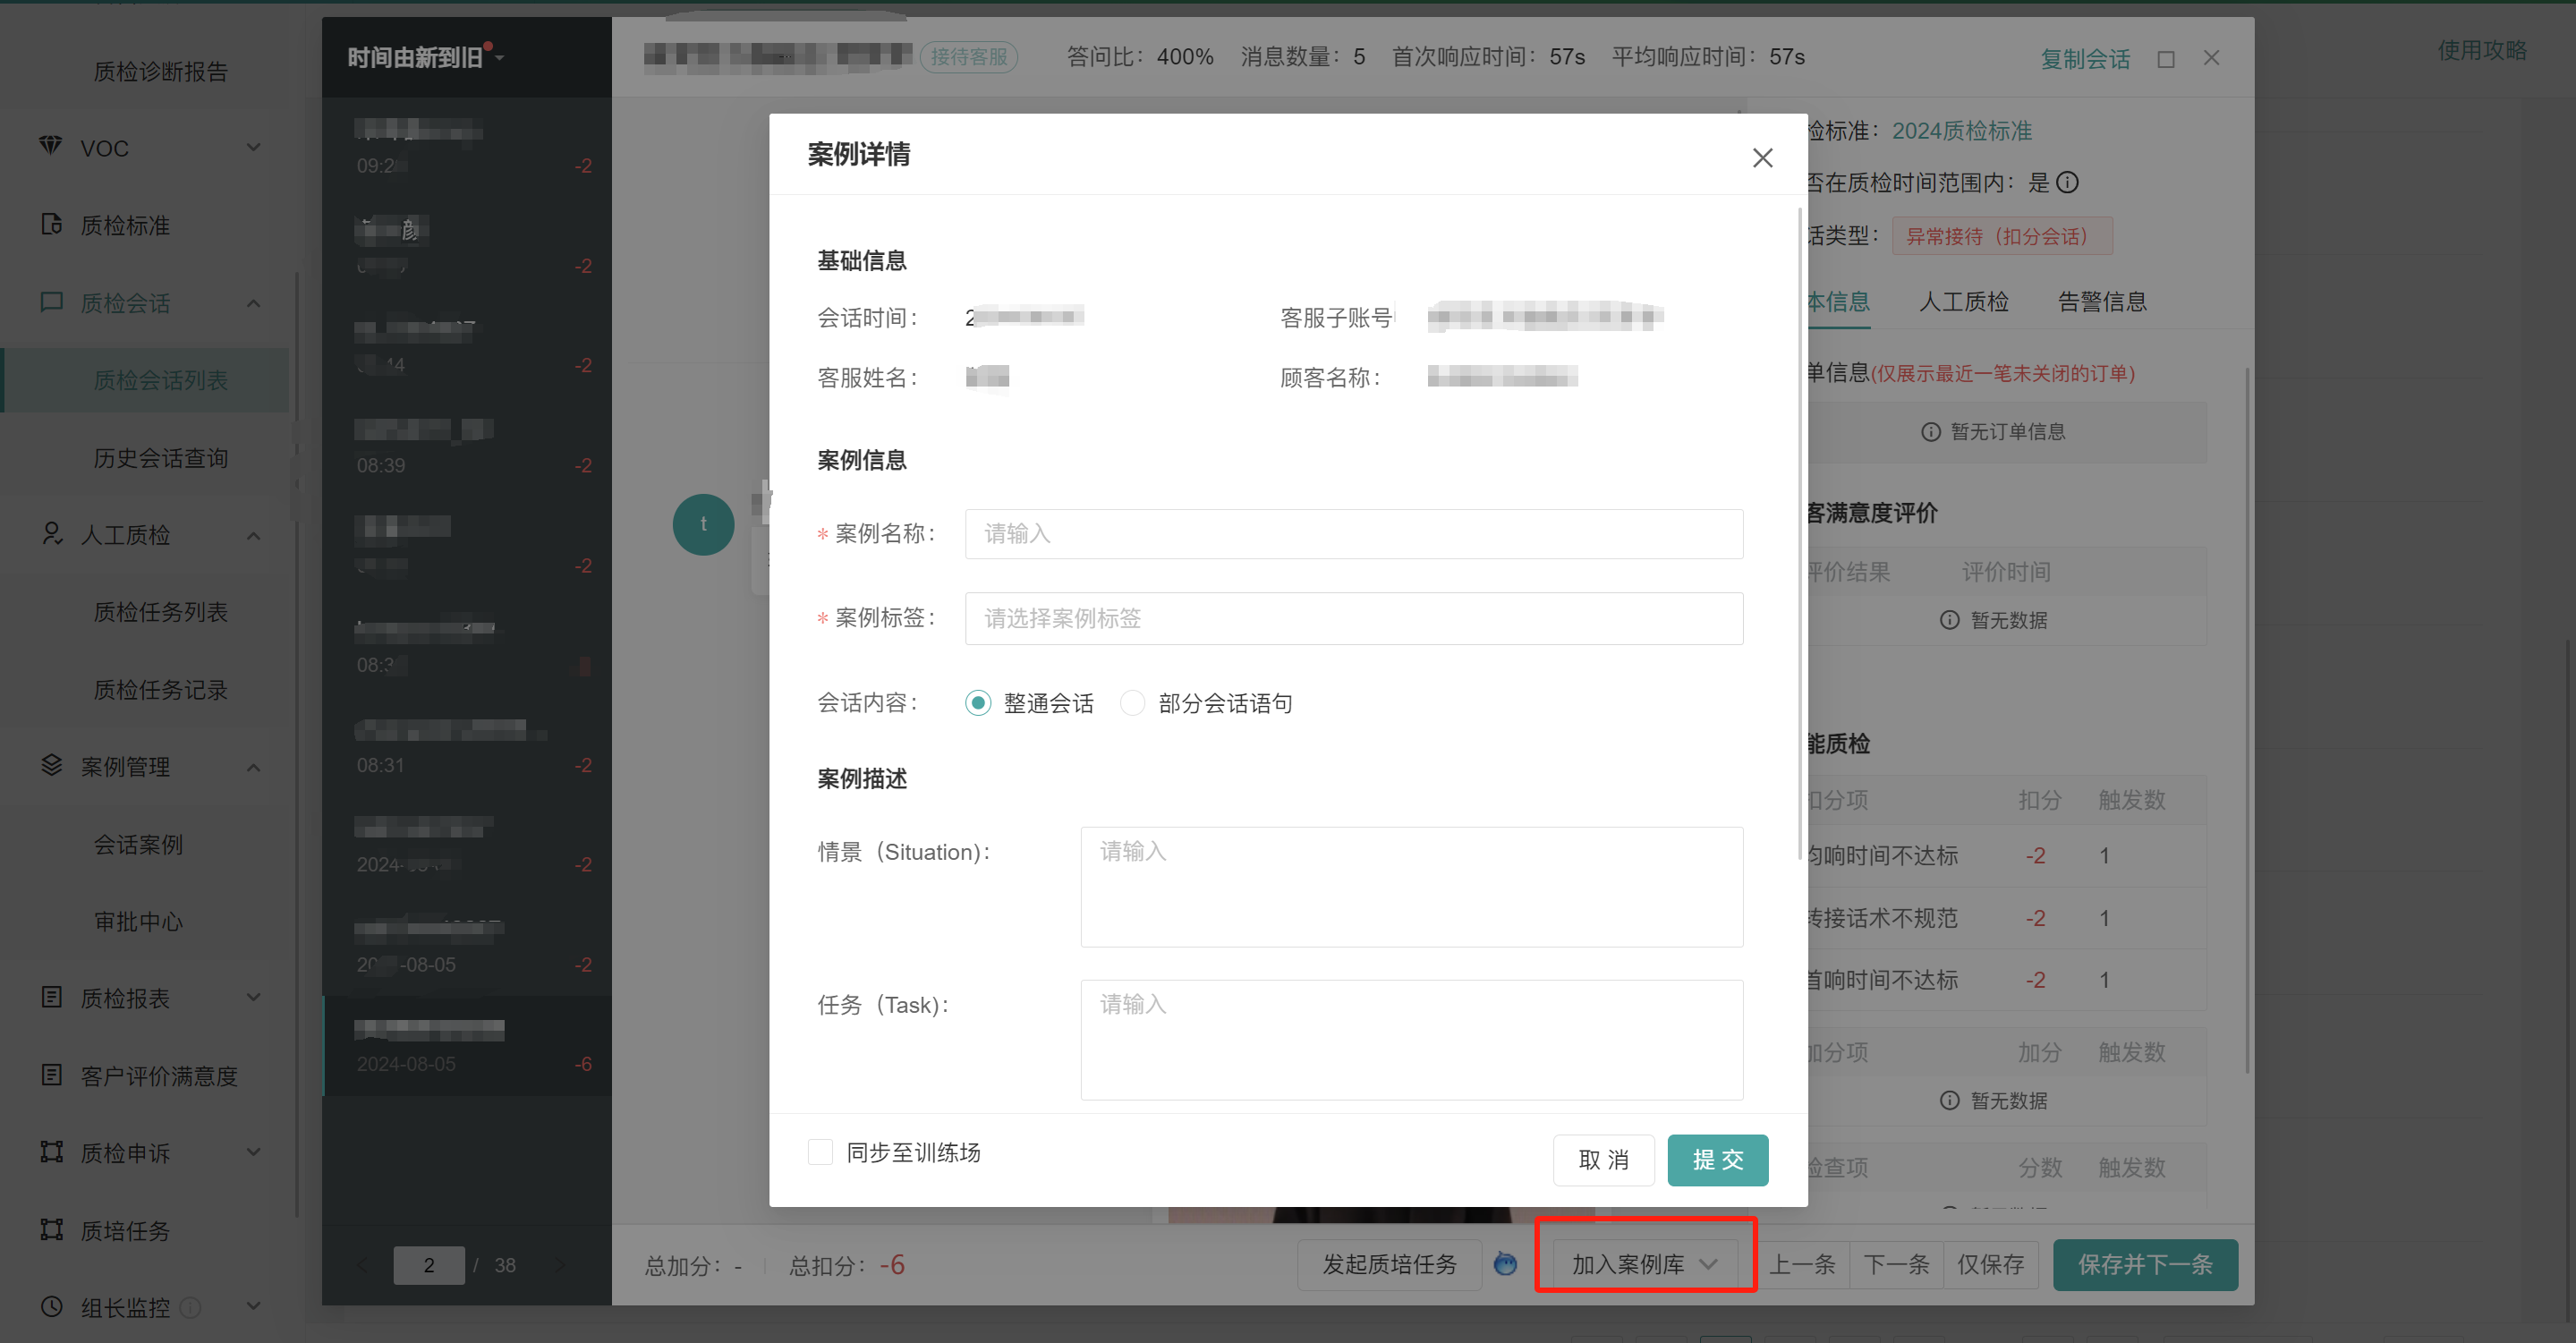The image size is (2576, 1343).
Task: Click the 情景 (Situation) text area
Action: tap(1411, 886)
